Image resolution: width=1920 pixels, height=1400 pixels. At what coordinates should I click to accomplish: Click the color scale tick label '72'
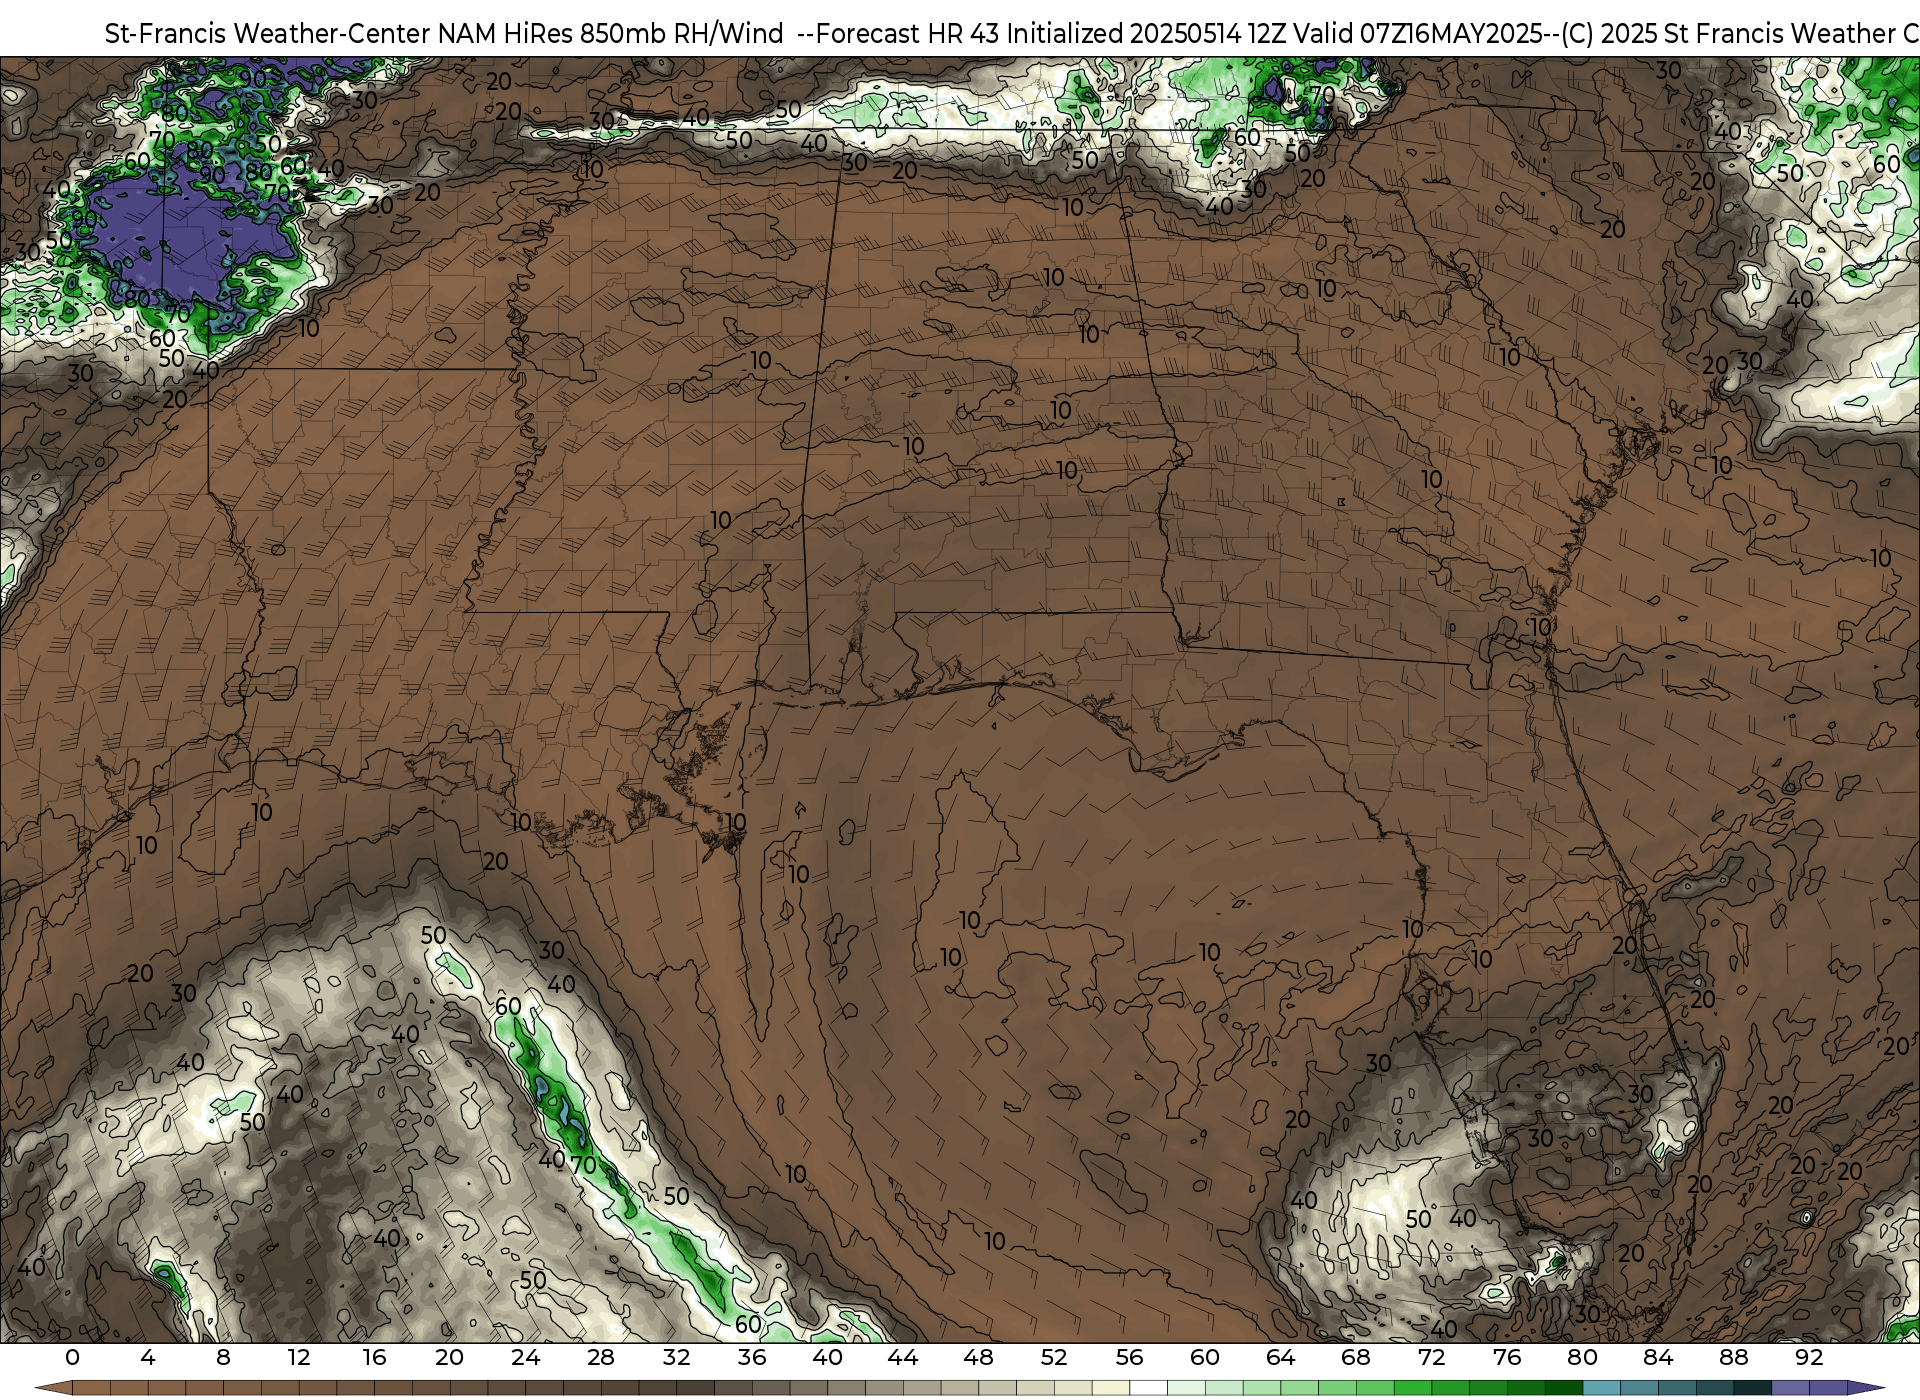click(1432, 1357)
